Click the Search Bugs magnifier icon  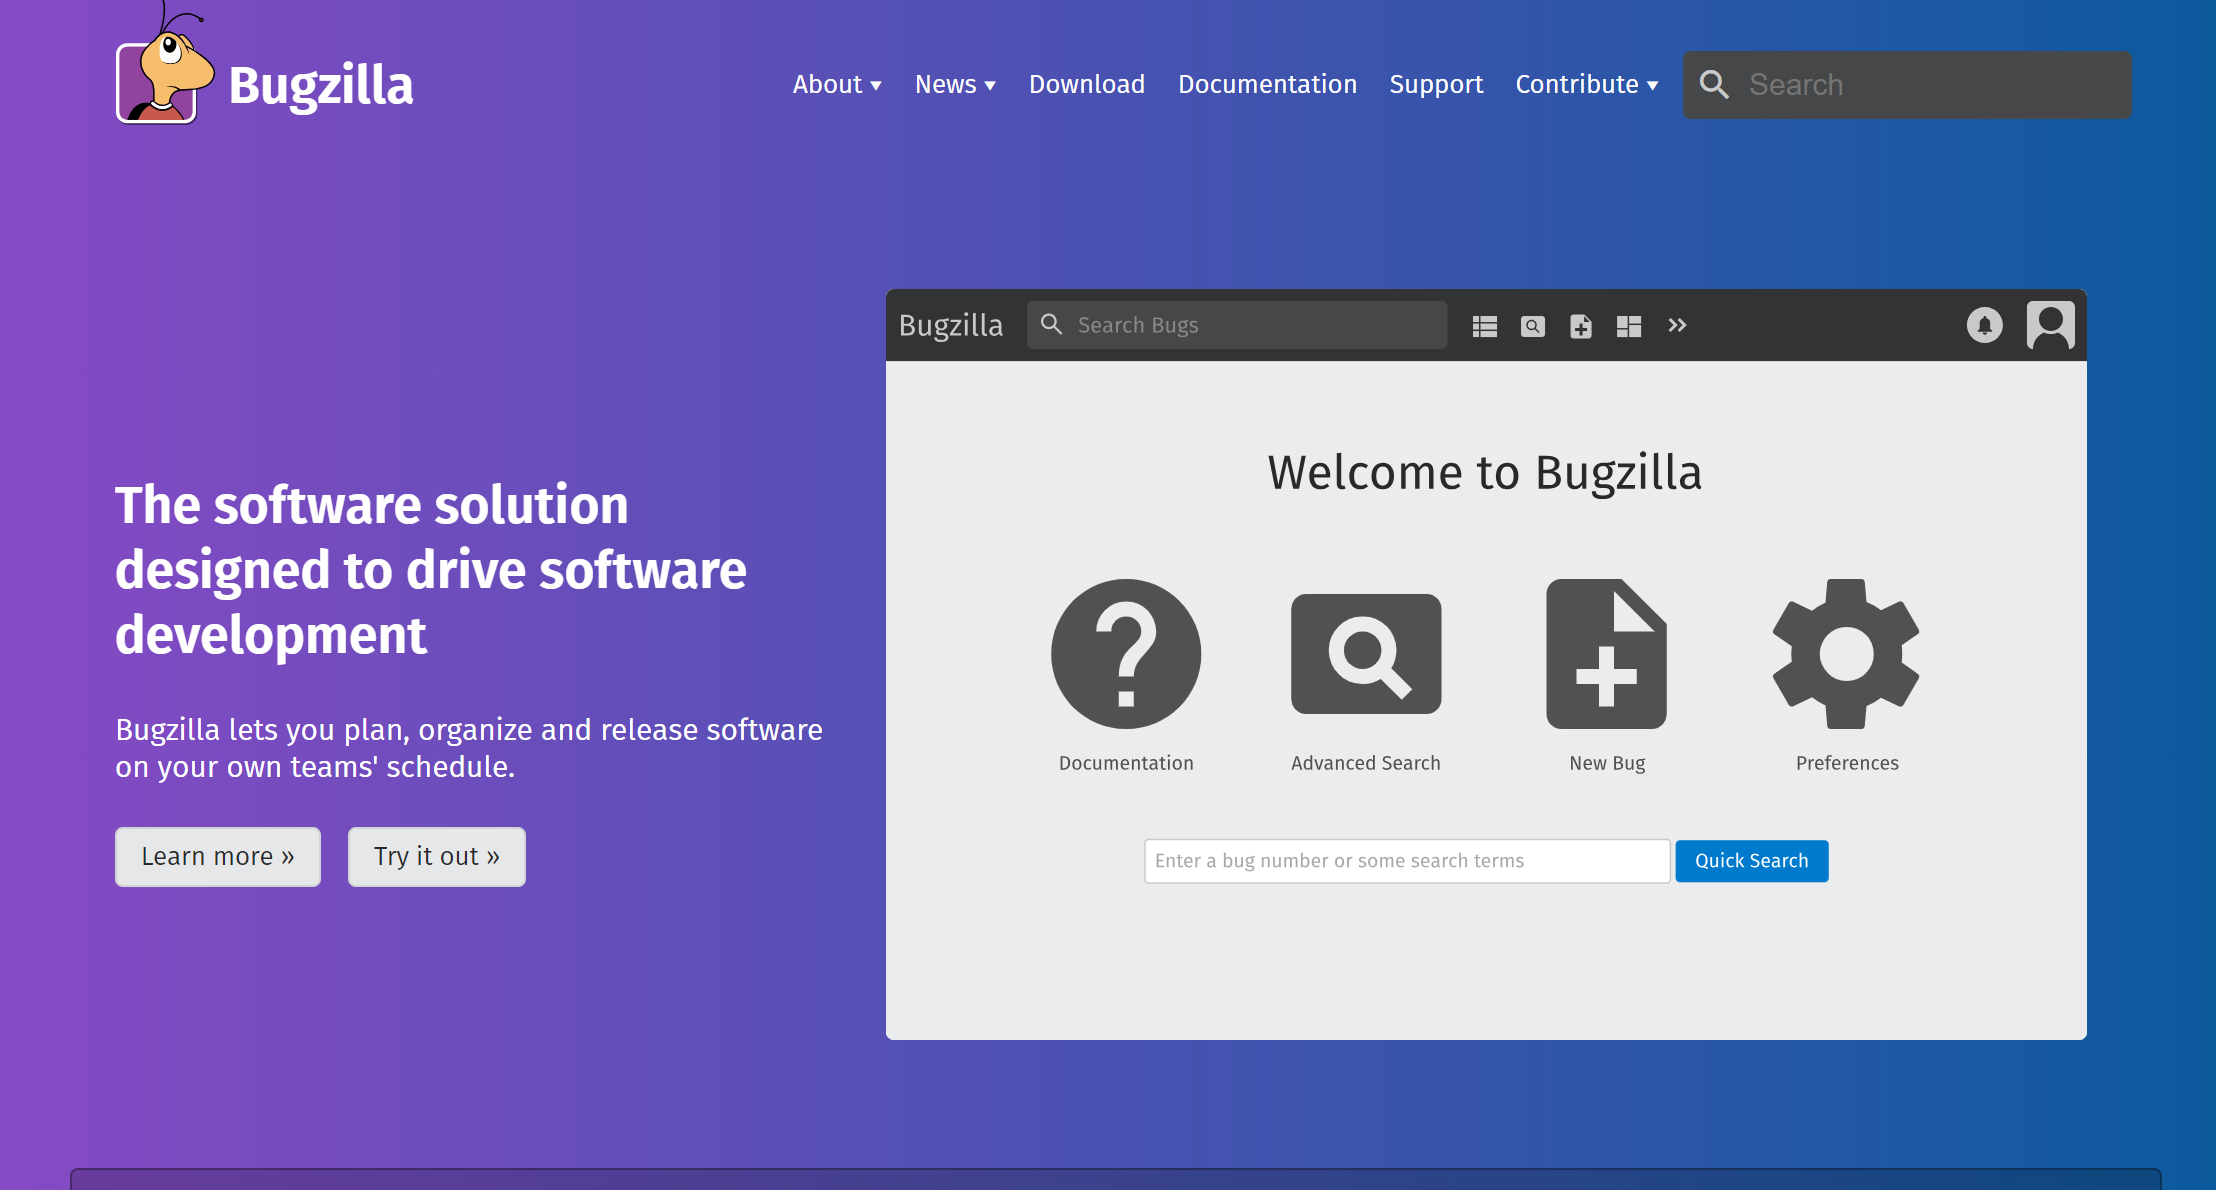(x=1051, y=324)
